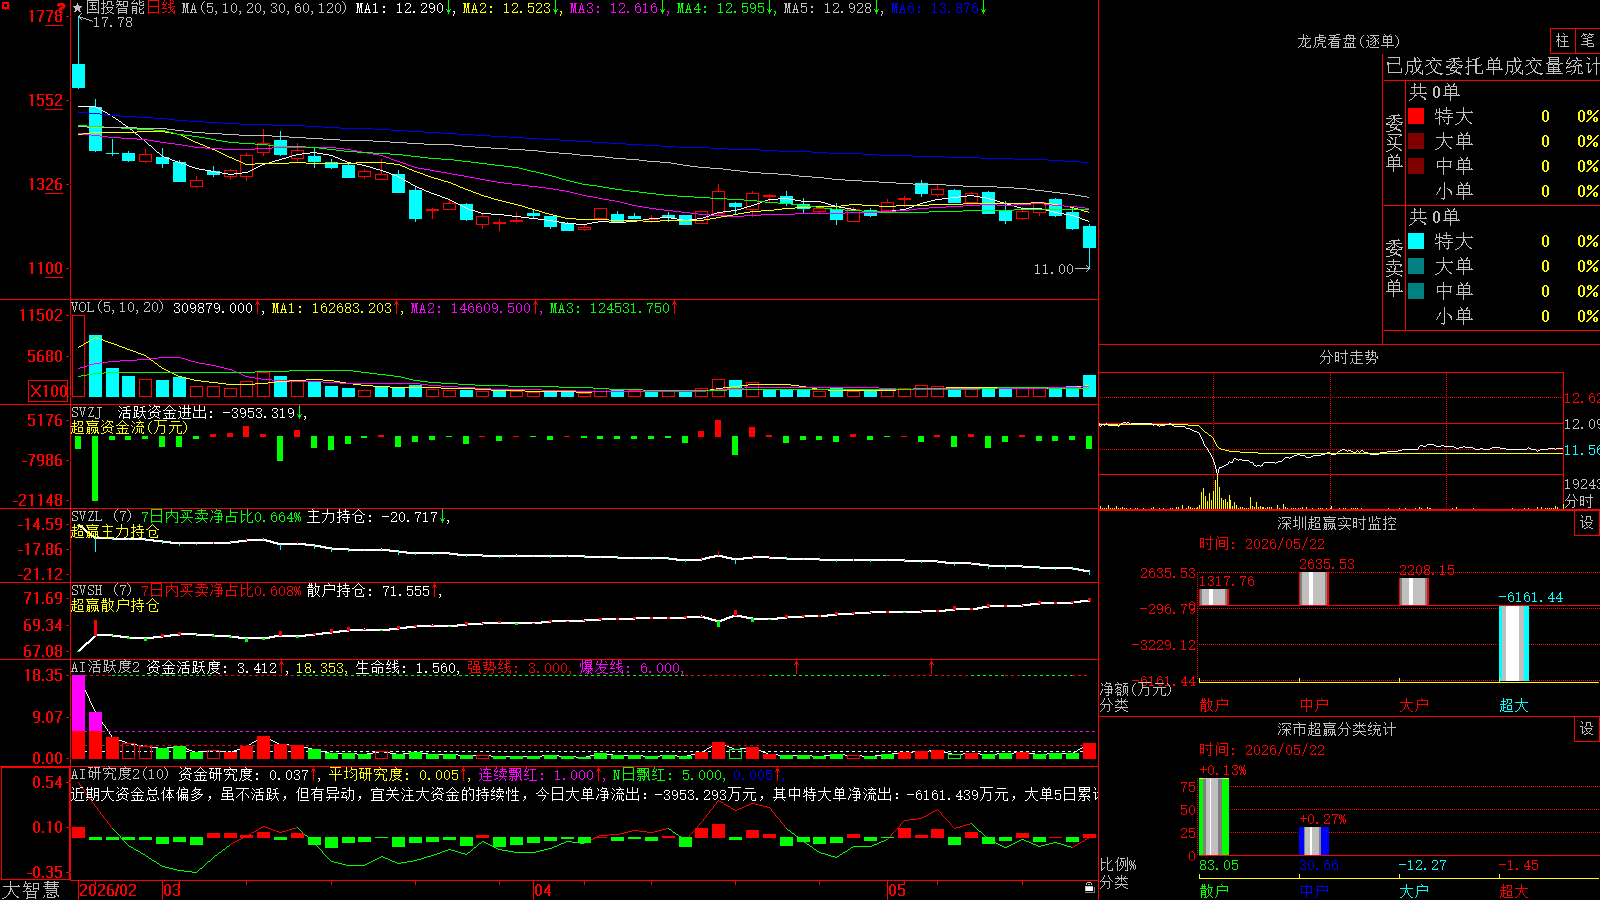Click the 17.78 highest price annotation
The width and height of the screenshot is (1600, 900).
point(112,22)
